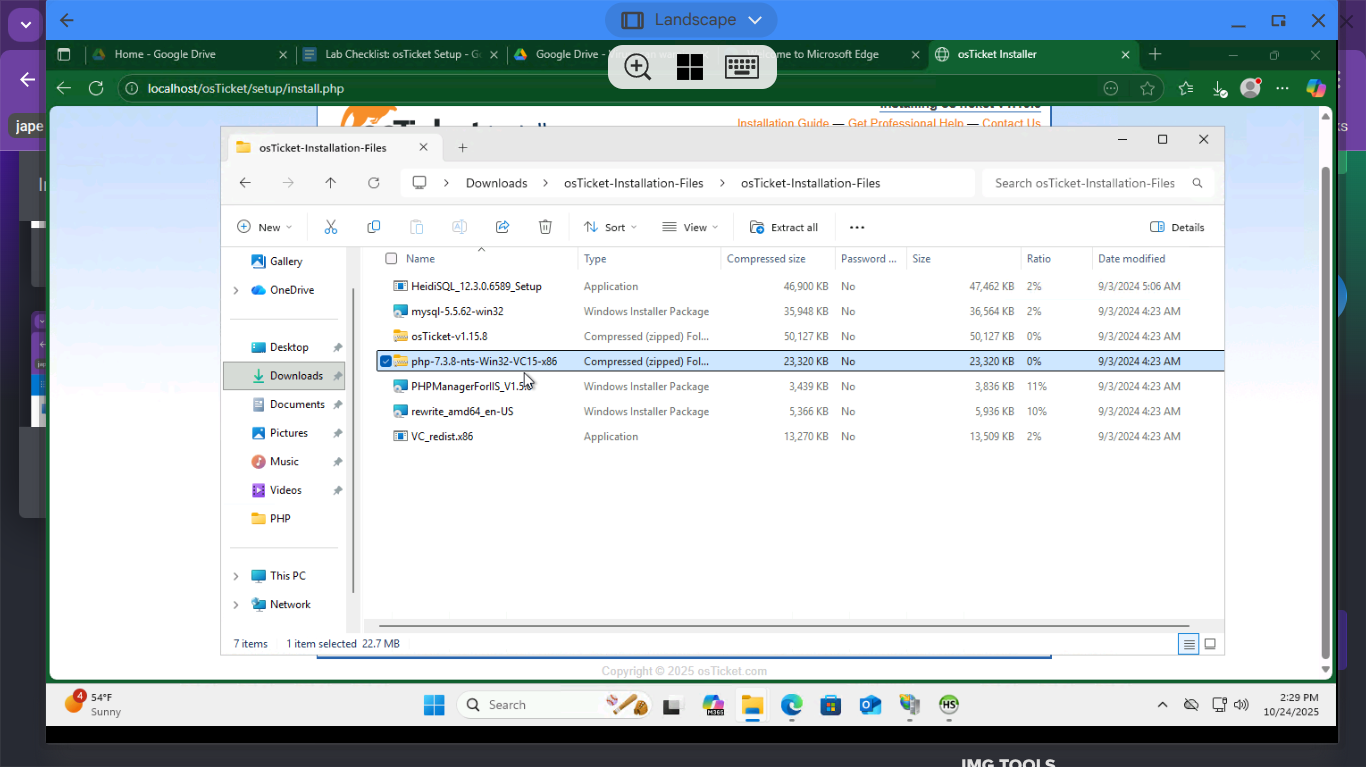Go up one folder level in Explorer
The width and height of the screenshot is (1366, 767).
click(x=331, y=183)
